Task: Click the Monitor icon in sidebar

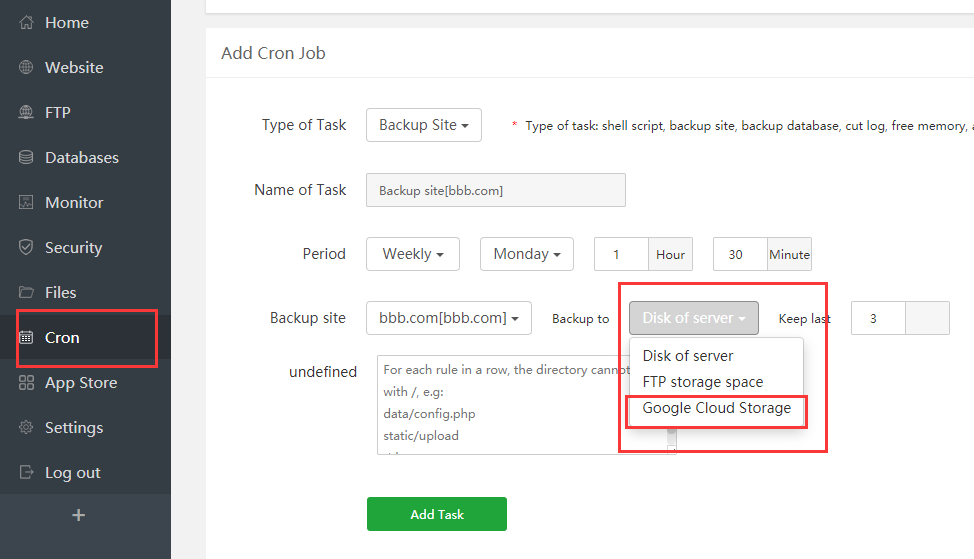Action: 27,203
